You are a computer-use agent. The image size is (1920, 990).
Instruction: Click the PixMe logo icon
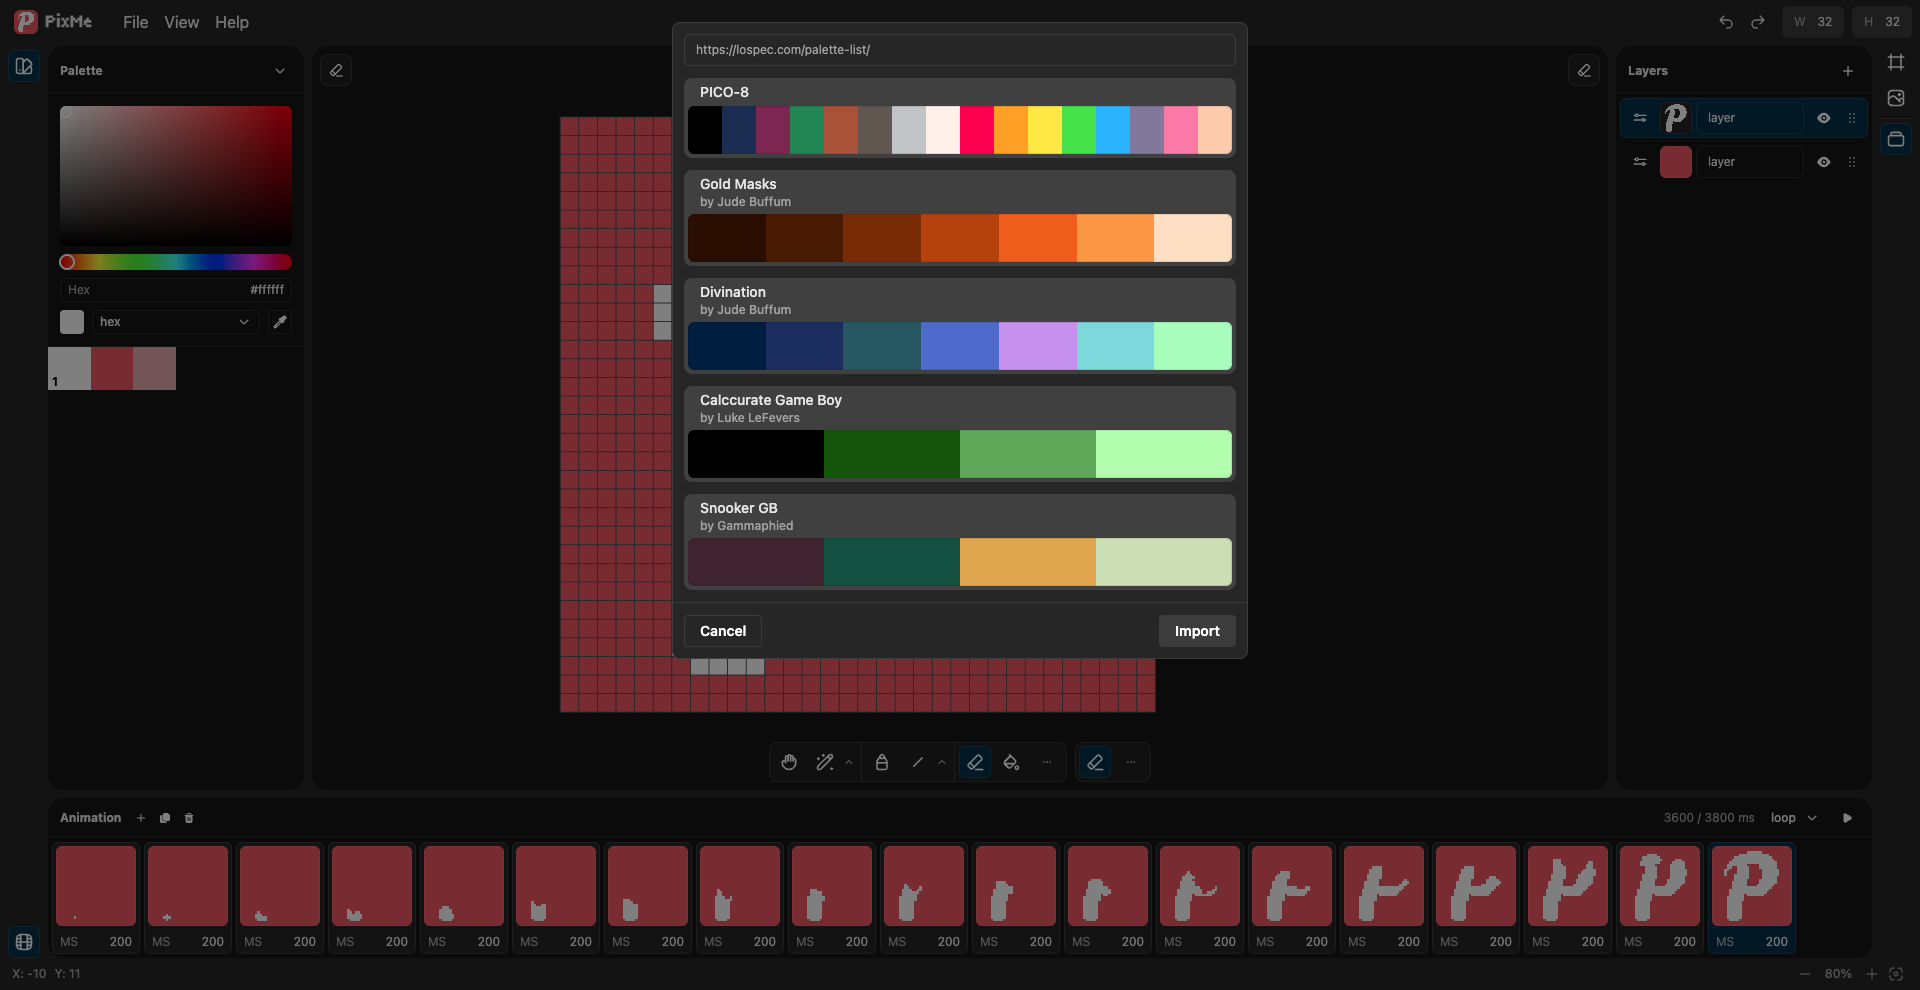pos(25,21)
